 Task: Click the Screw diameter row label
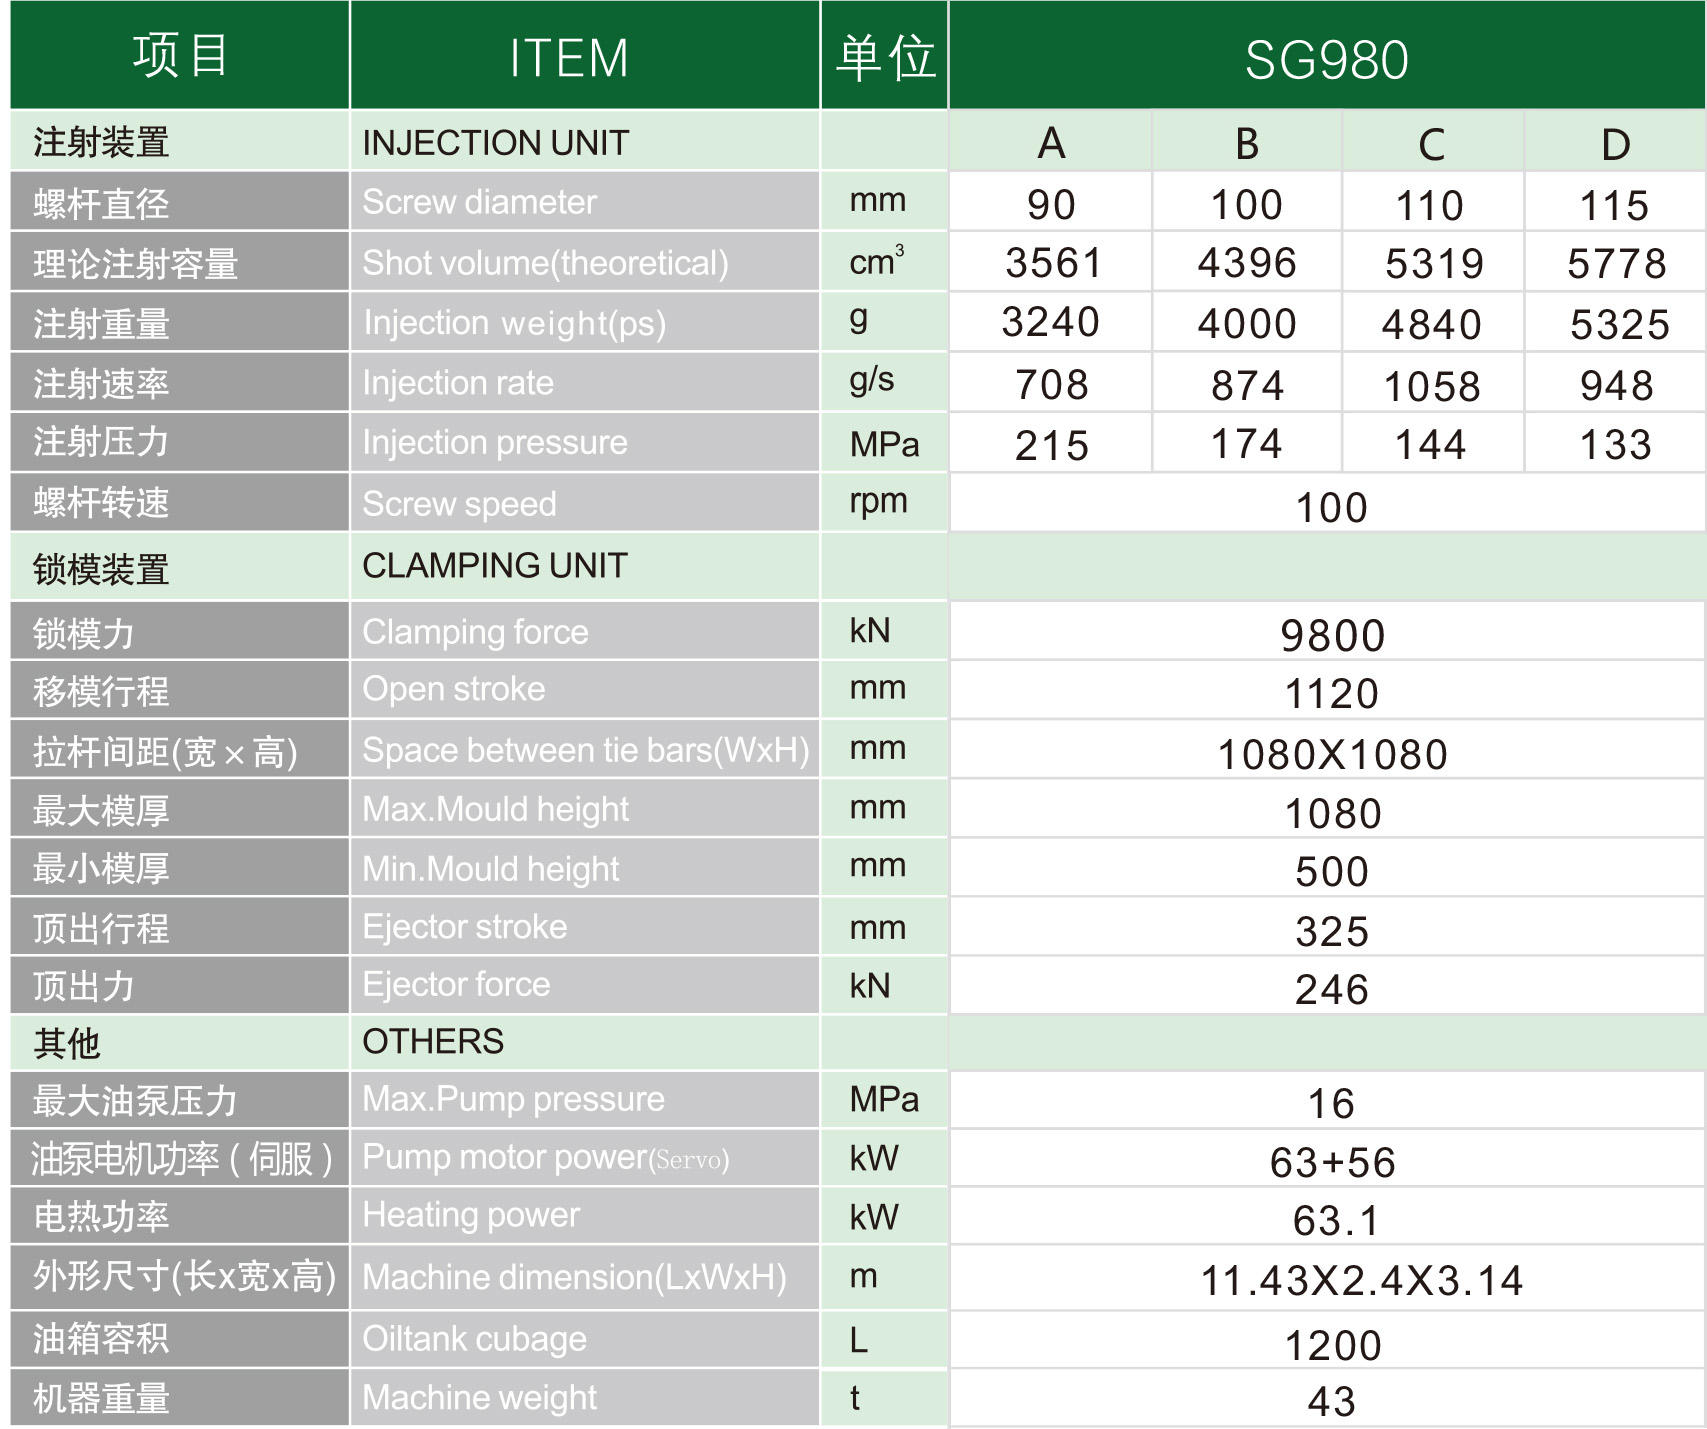click(x=479, y=202)
